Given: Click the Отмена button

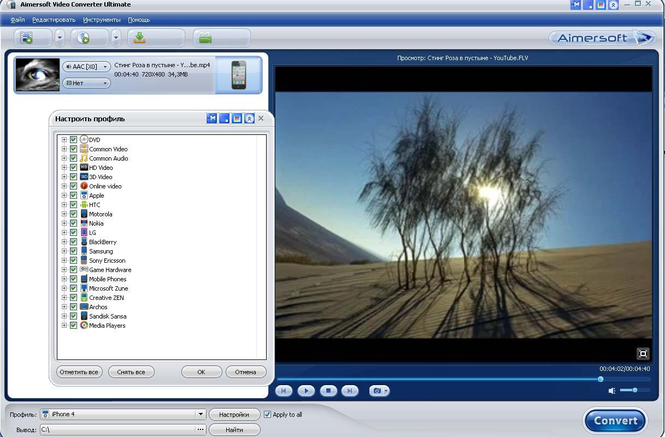Looking at the screenshot, I should pos(246,372).
